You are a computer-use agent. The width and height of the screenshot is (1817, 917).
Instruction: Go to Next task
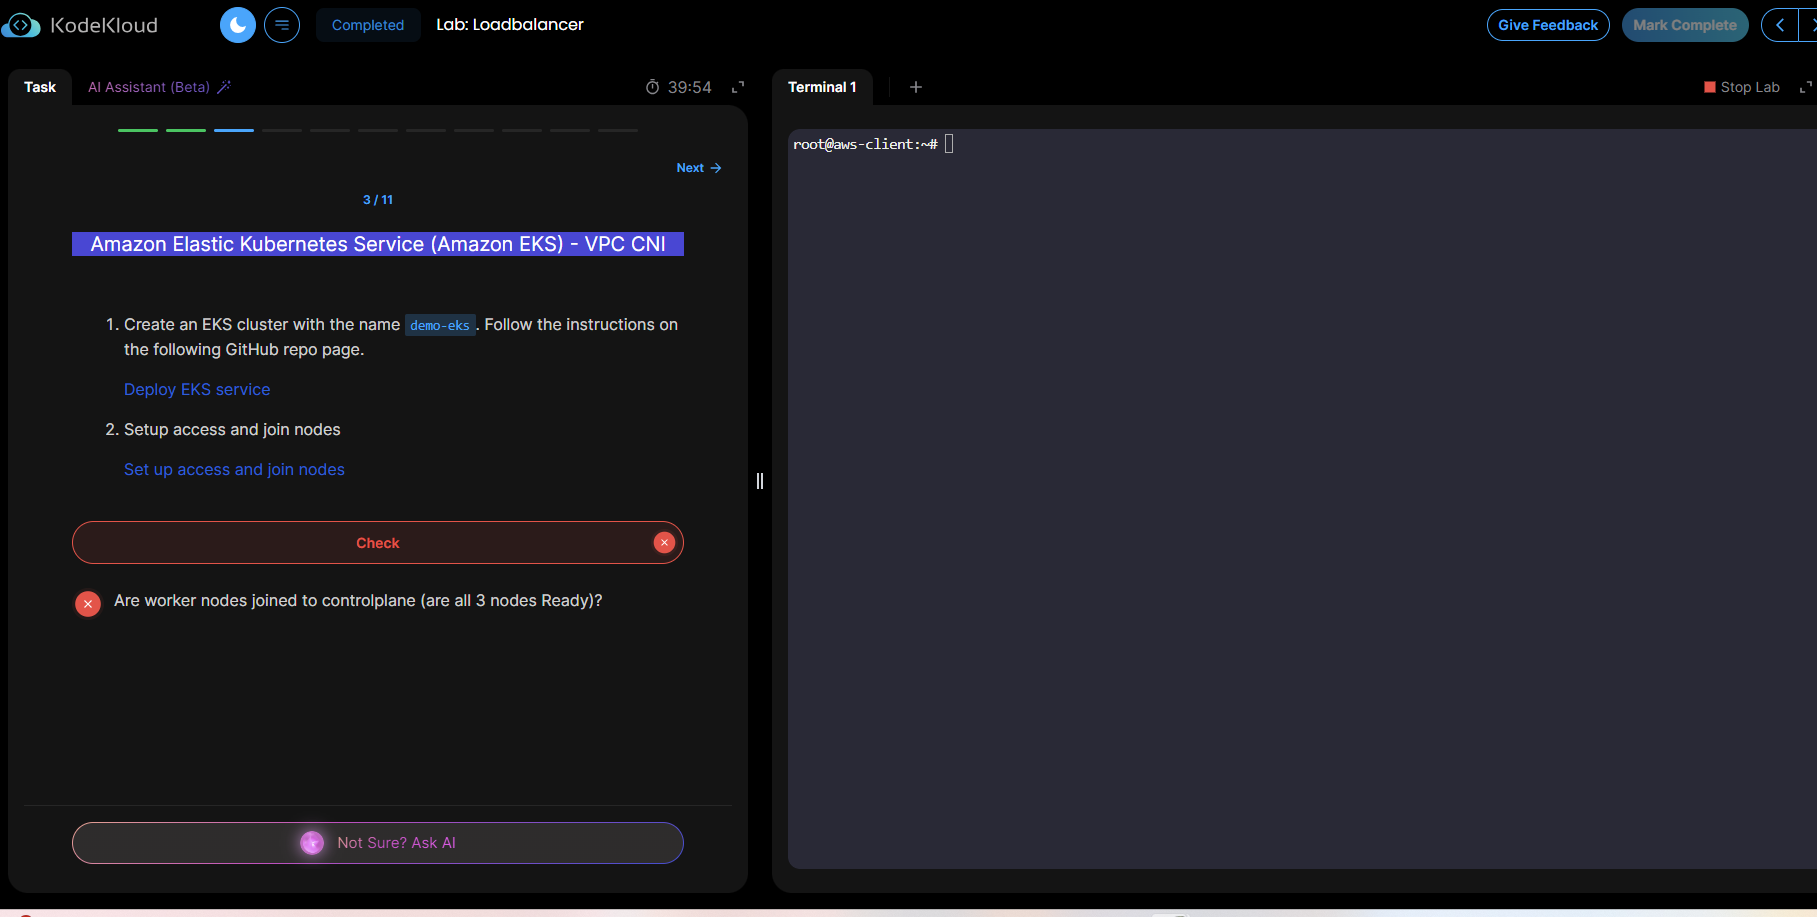point(699,168)
